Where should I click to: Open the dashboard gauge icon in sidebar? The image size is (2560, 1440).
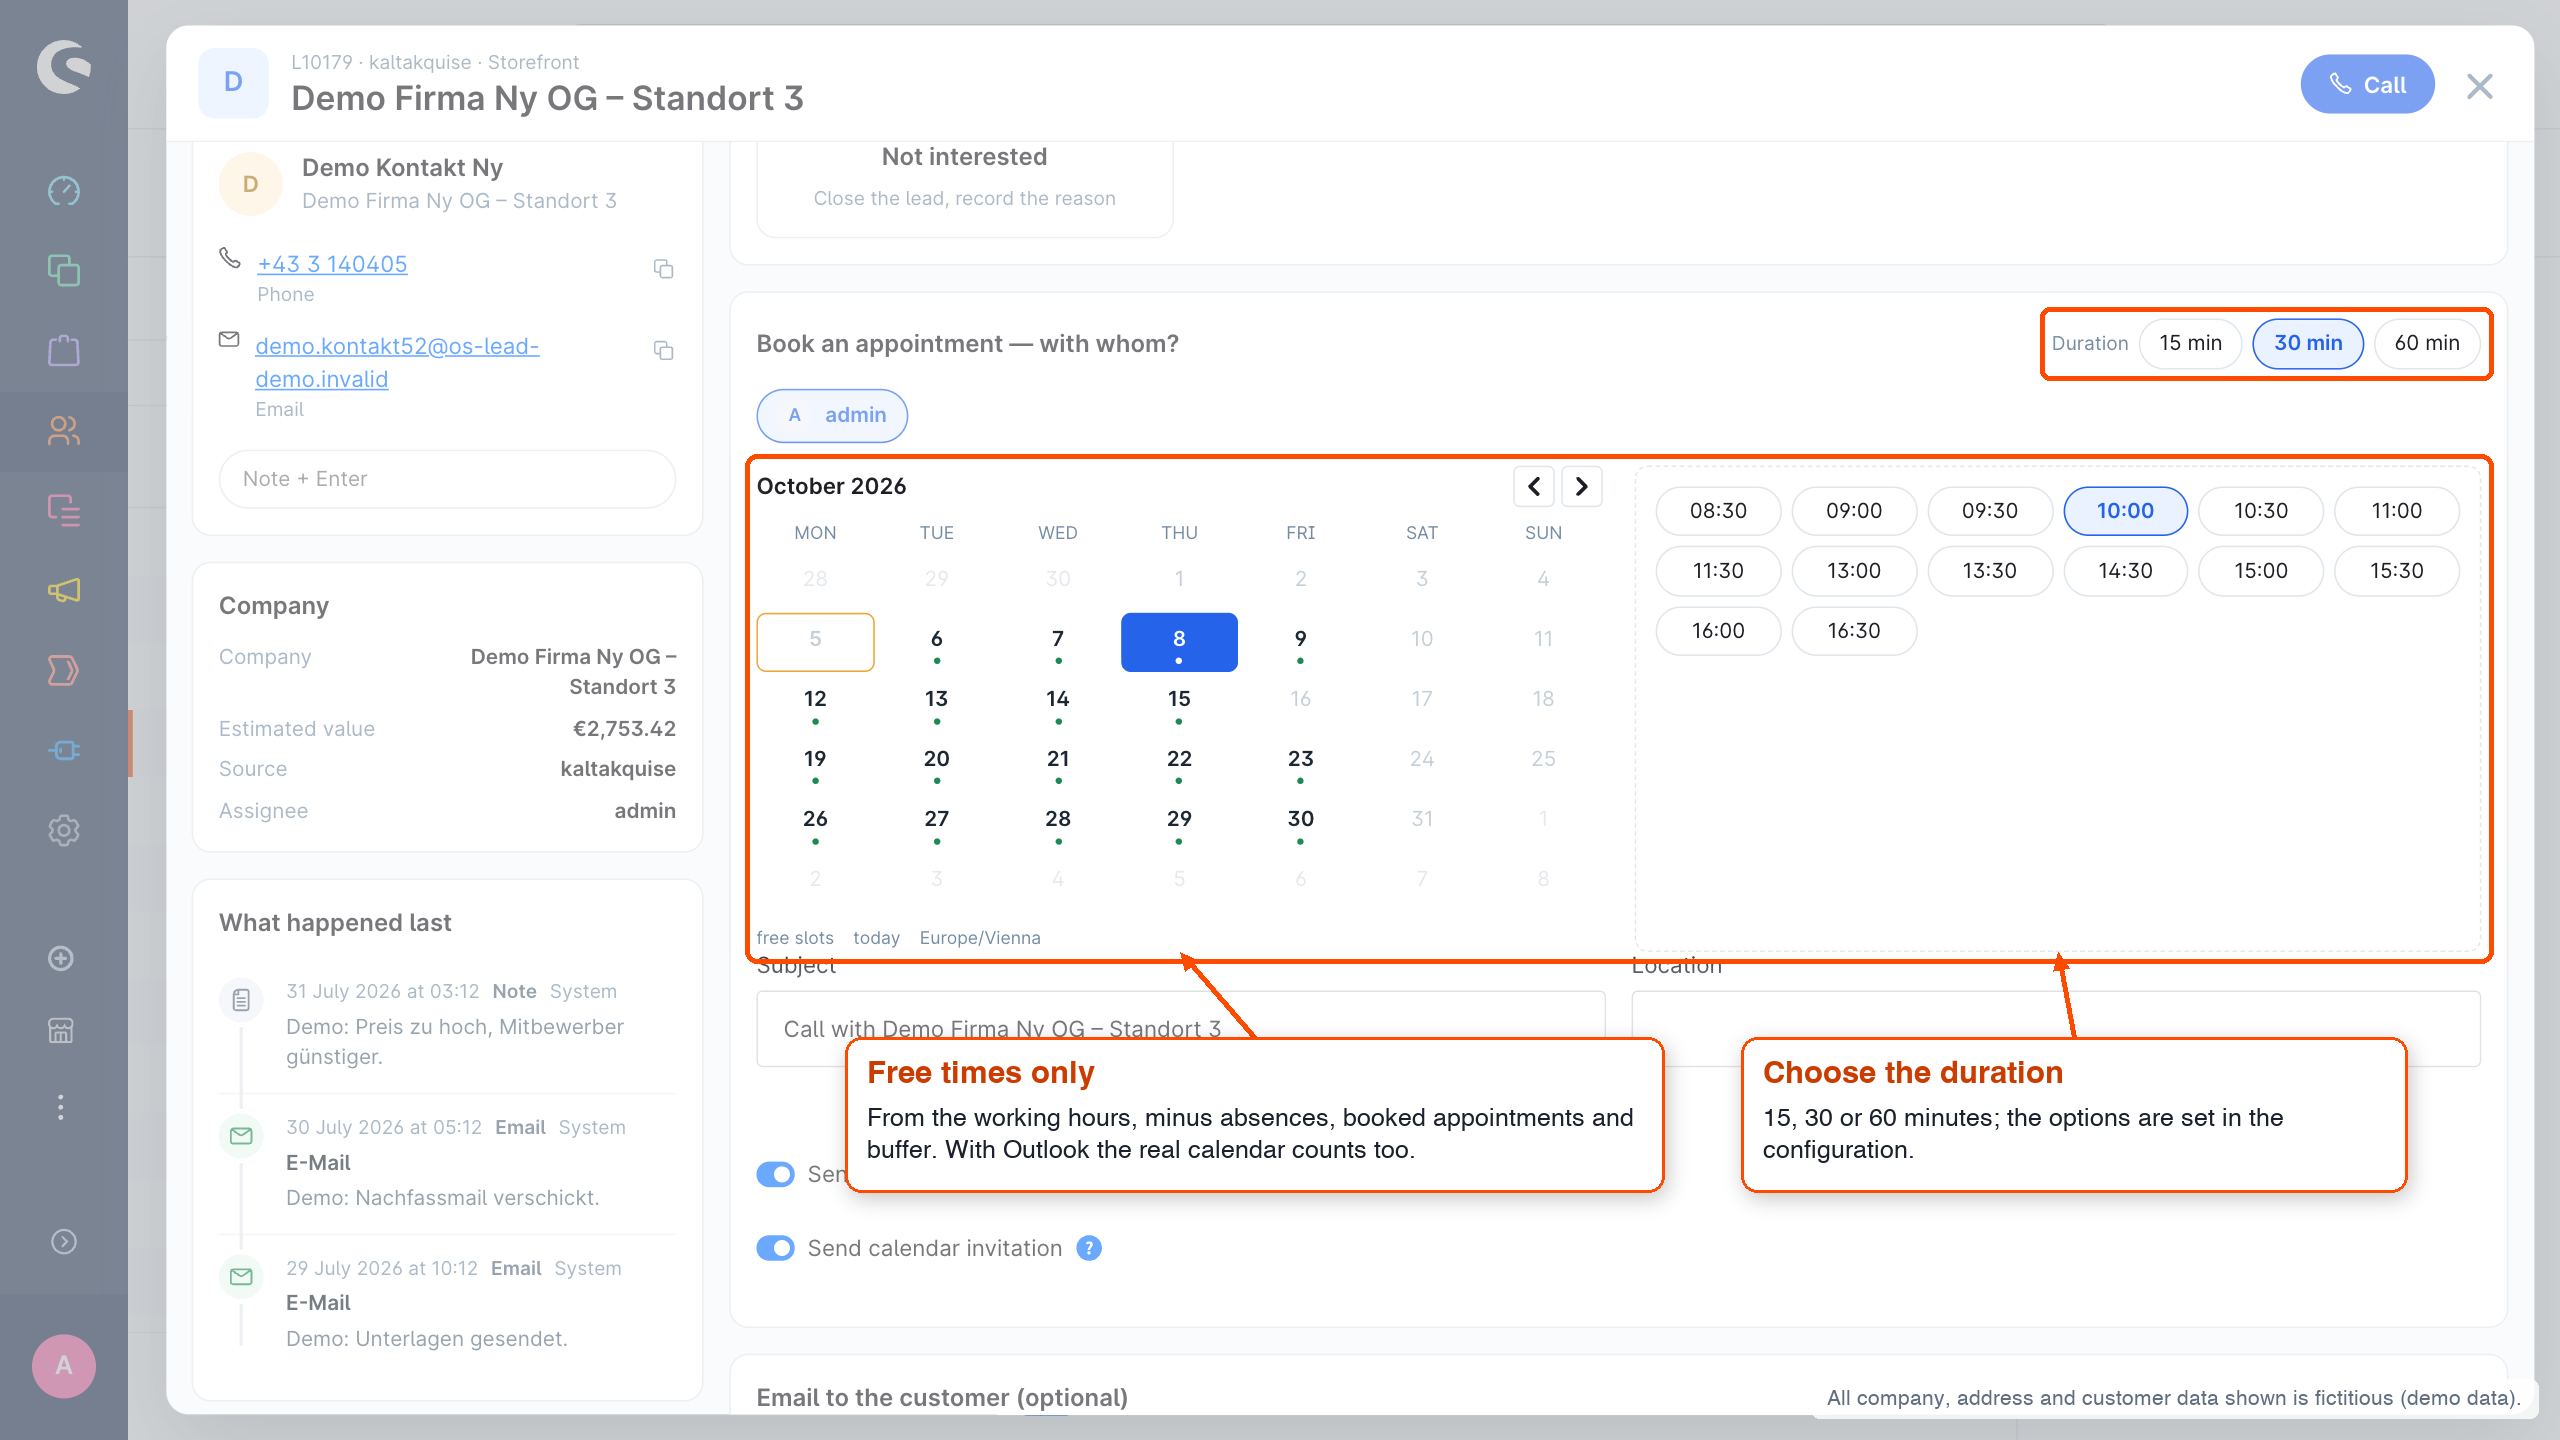[64, 190]
